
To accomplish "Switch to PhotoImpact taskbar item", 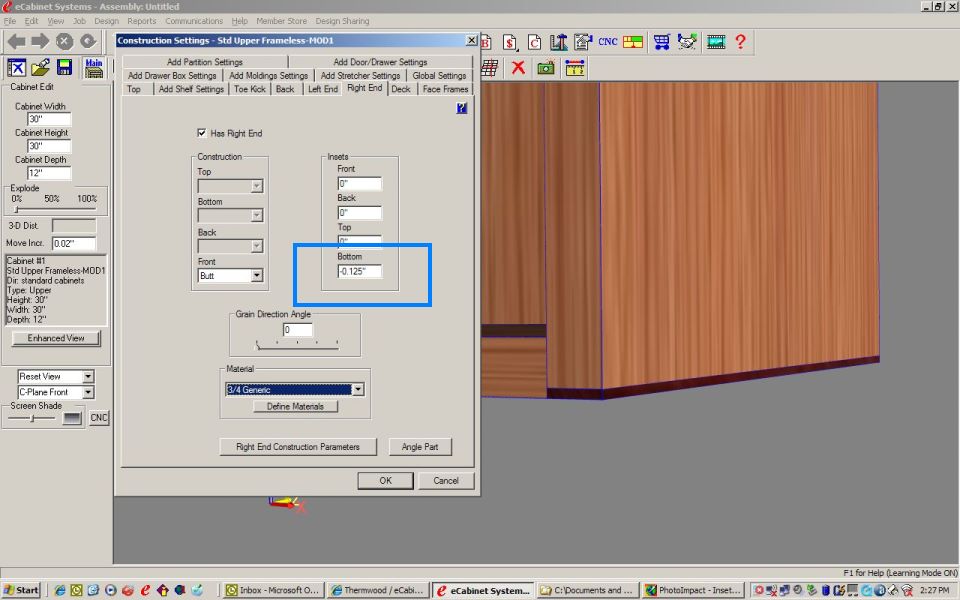I will 692,590.
